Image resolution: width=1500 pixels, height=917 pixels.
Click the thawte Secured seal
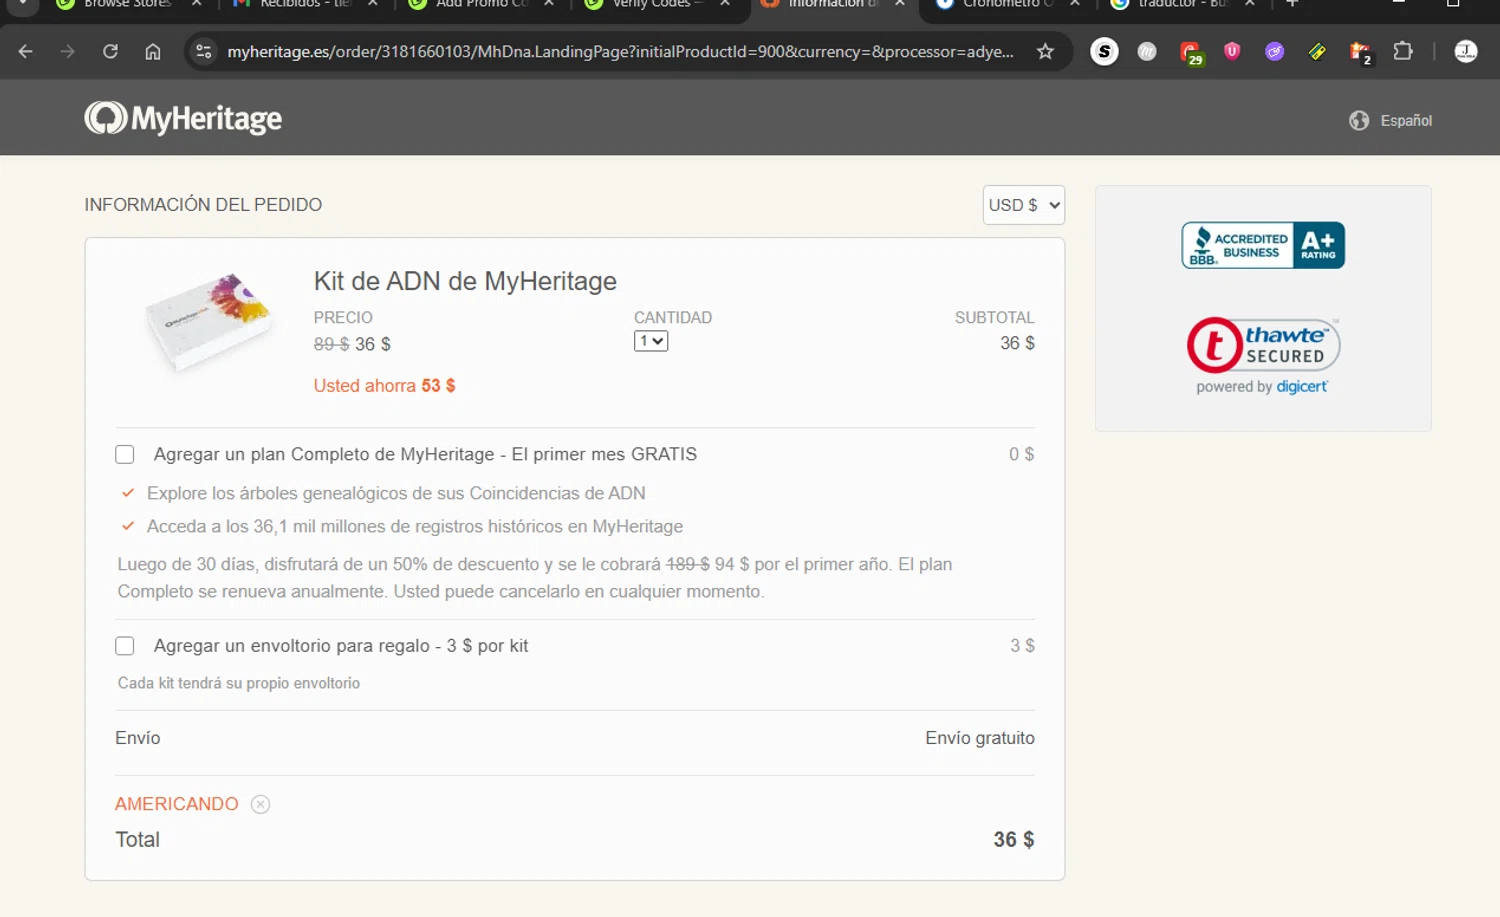point(1263,345)
